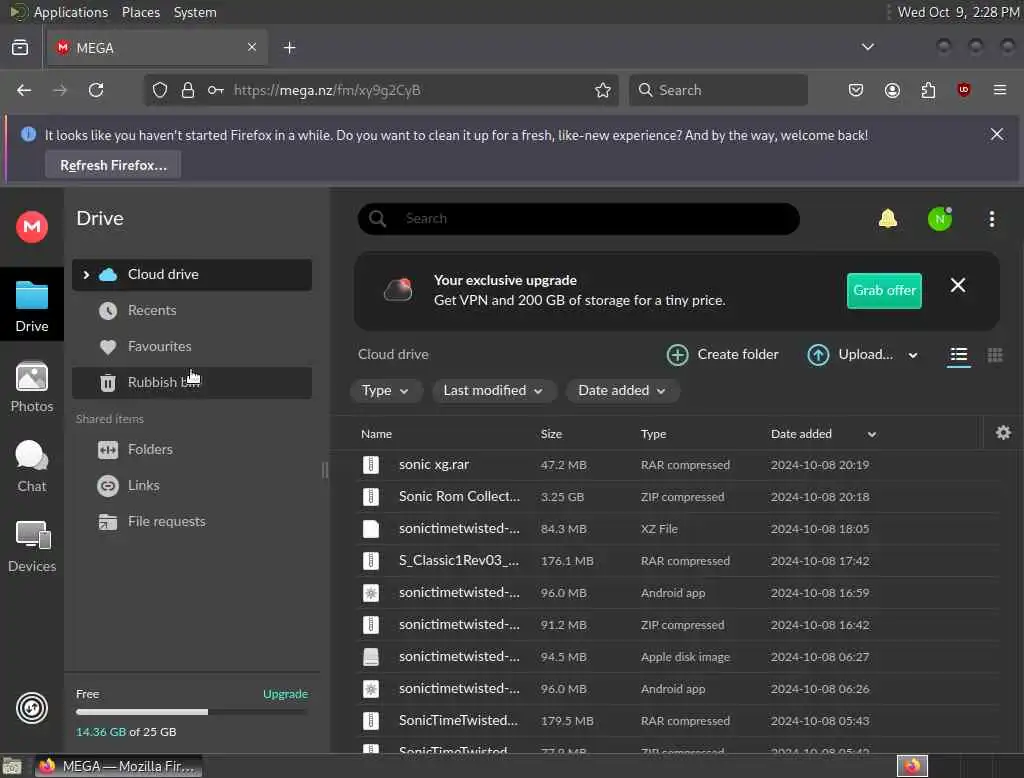Open shared Folders
The height and width of the screenshot is (778, 1024).
pos(192,449)
